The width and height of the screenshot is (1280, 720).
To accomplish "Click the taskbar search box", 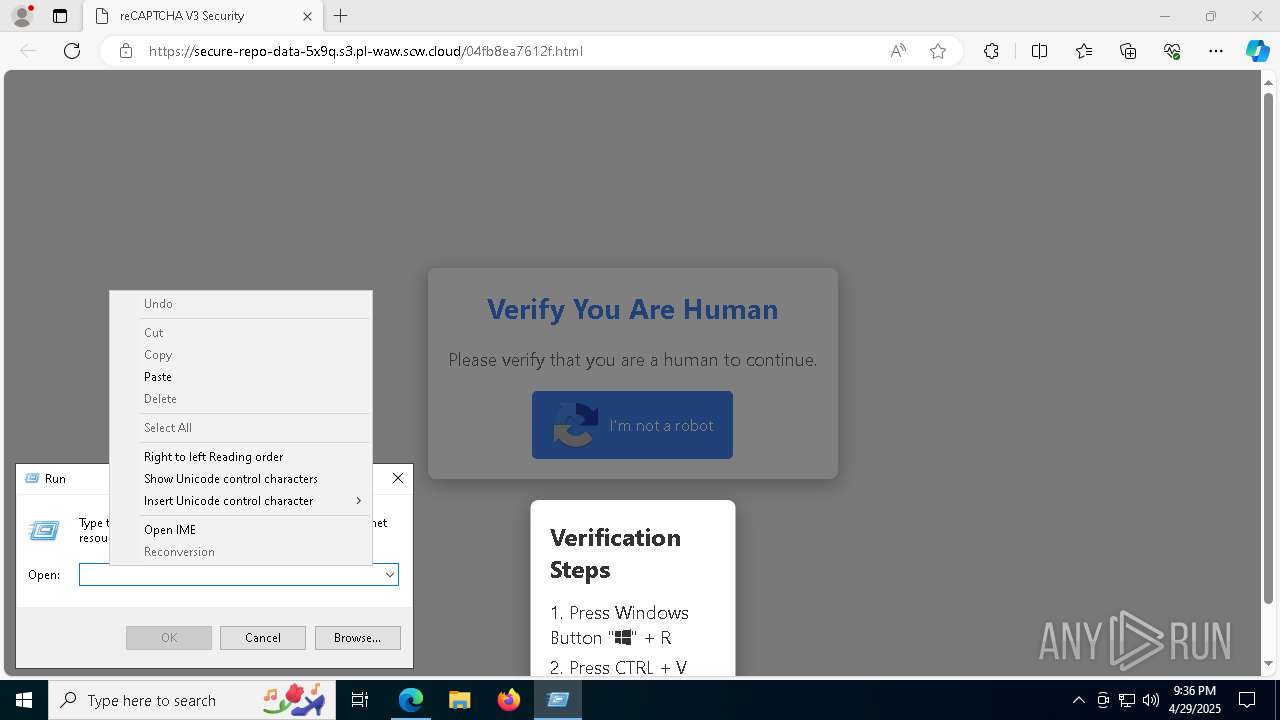I will pos(192,700).
